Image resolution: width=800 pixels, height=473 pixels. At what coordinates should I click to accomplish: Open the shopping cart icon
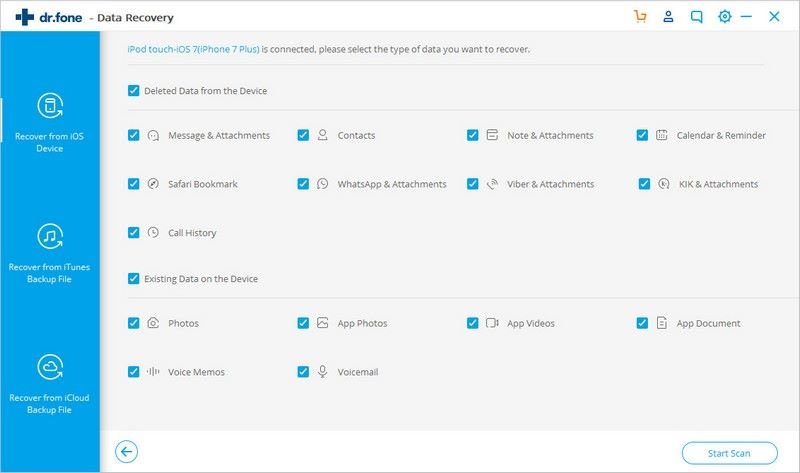640,17
